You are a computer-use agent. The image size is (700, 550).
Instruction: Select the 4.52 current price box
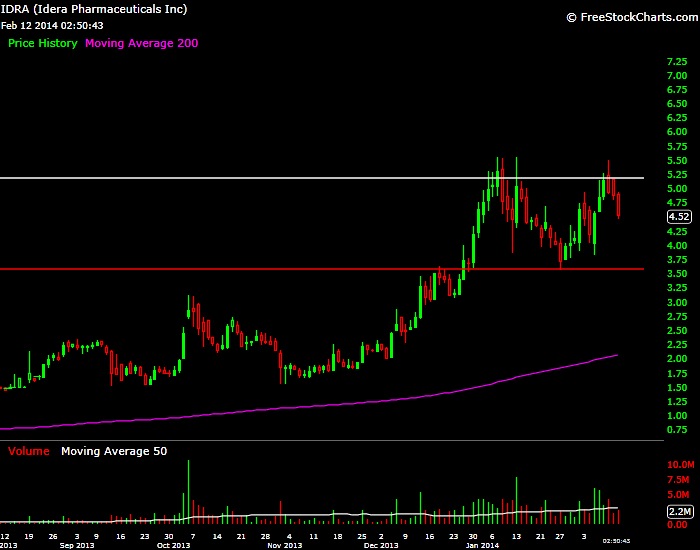click(x=679, y=217)
